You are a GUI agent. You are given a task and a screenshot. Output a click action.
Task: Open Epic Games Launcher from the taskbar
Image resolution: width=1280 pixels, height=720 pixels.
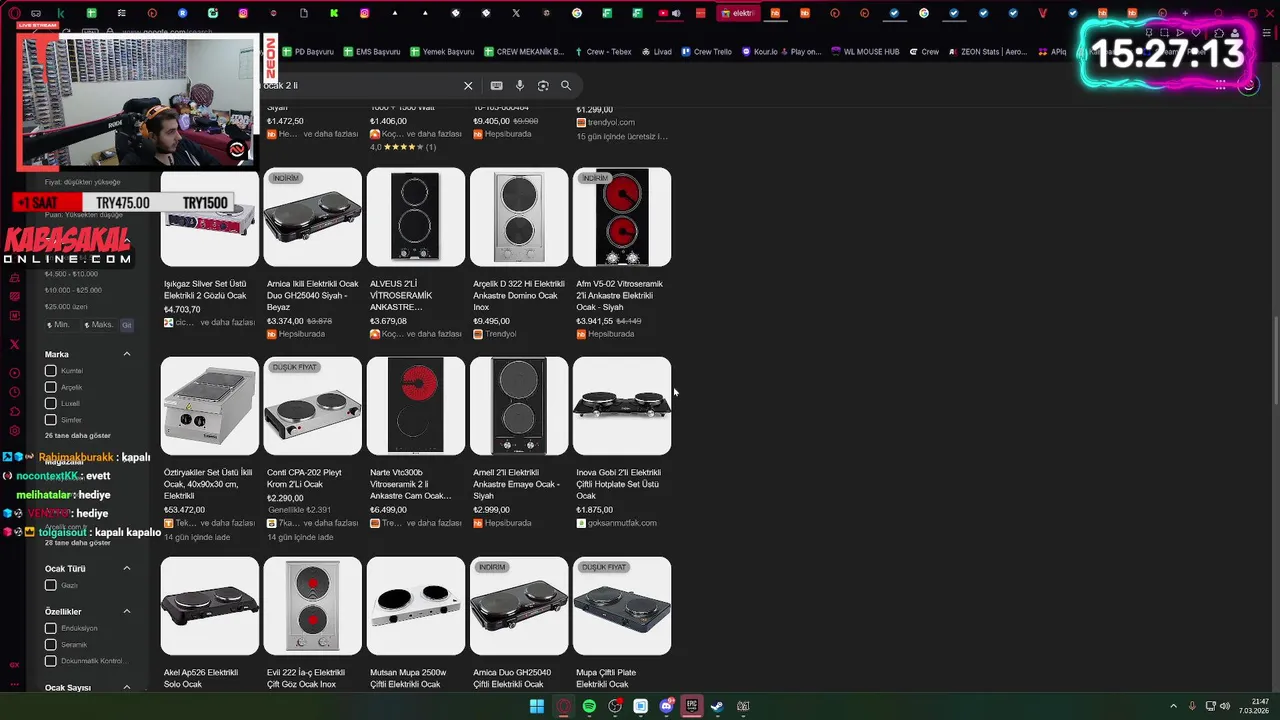coord(691,706)
